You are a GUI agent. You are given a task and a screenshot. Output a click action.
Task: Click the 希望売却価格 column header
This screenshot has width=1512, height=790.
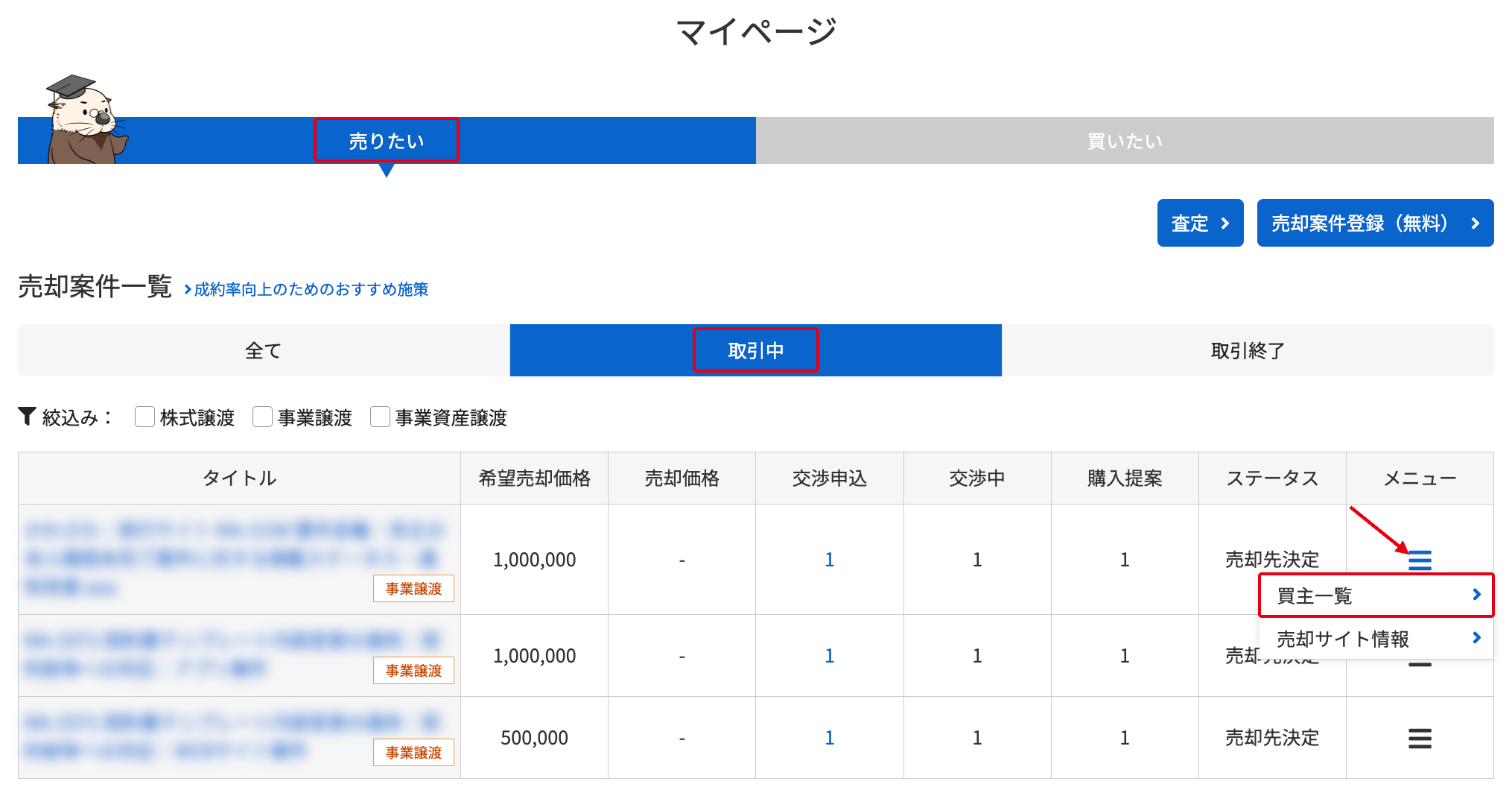pos(534,478)
